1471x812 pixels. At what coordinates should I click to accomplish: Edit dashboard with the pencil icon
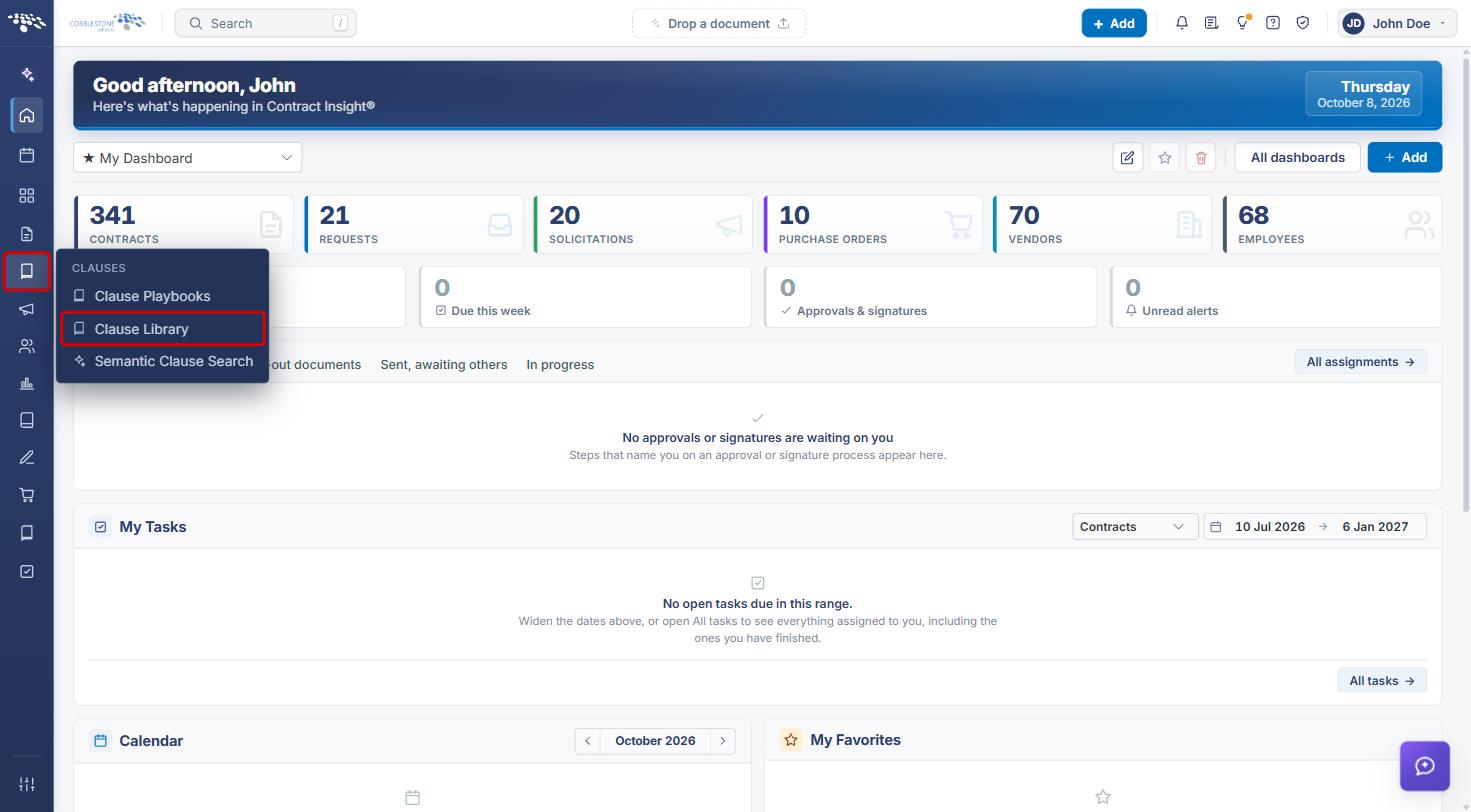[x=1127, y=157]
